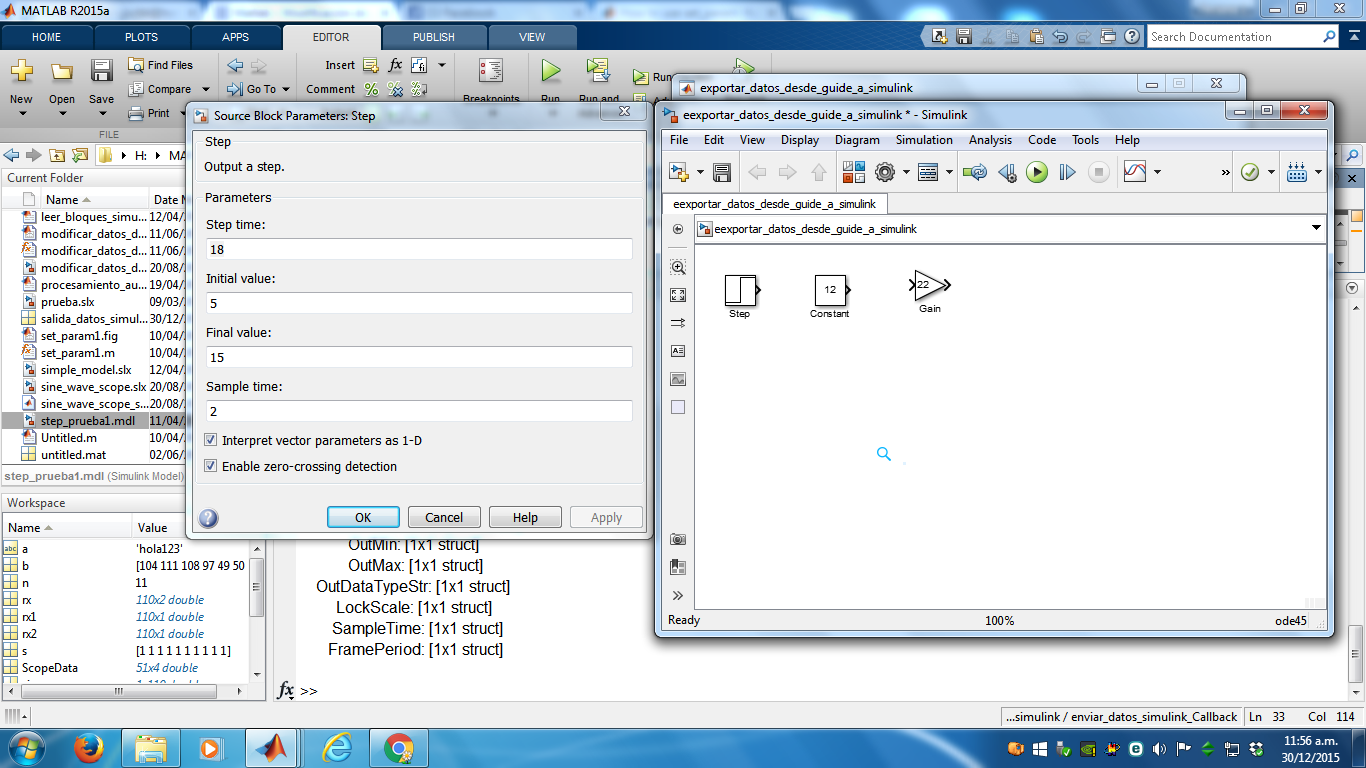Switch to the HOME tab in MATLAB
This screenshot has height=768, width=1366.
click(47, 37)
